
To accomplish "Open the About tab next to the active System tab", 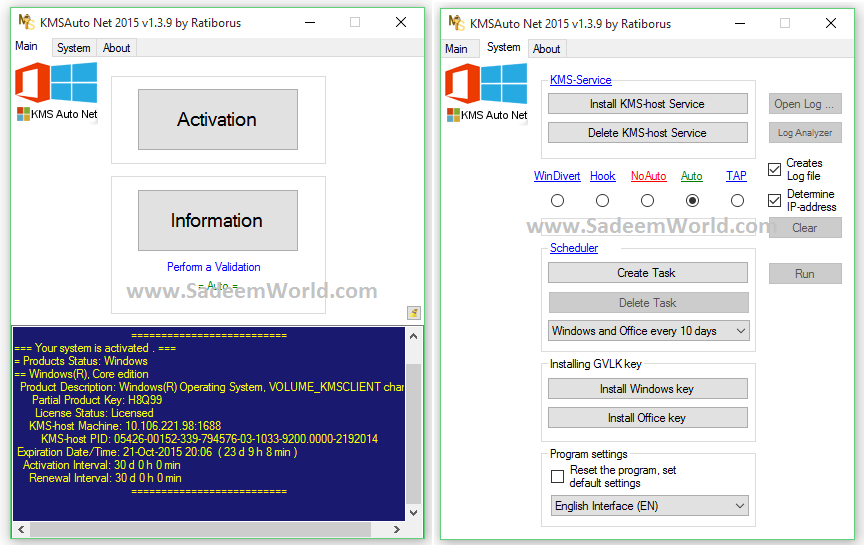I will [x=547, y=48].
